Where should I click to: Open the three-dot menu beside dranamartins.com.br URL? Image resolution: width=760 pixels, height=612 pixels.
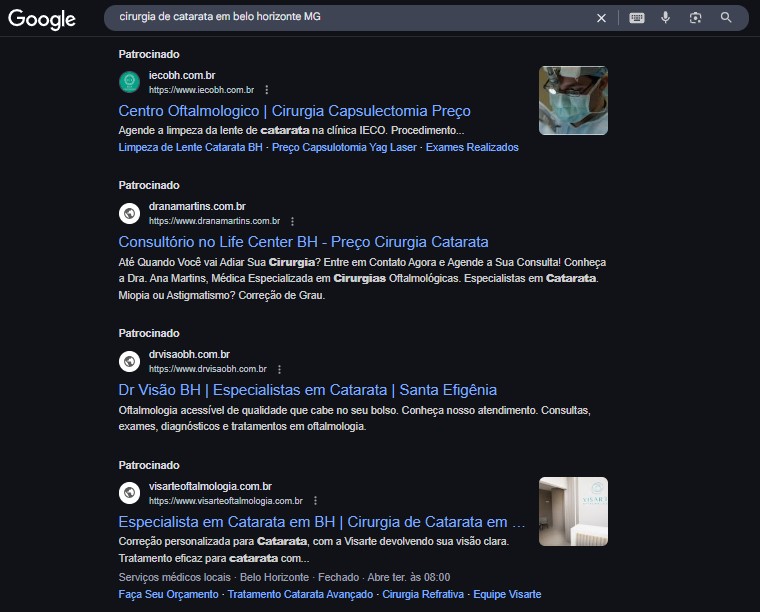[x=292, y=221]
